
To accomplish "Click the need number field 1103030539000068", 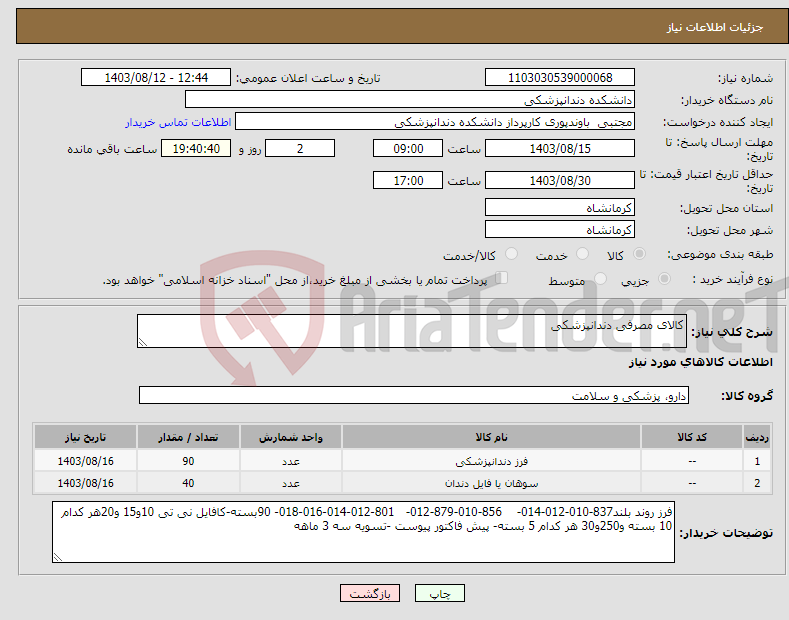I will point(560,78).
